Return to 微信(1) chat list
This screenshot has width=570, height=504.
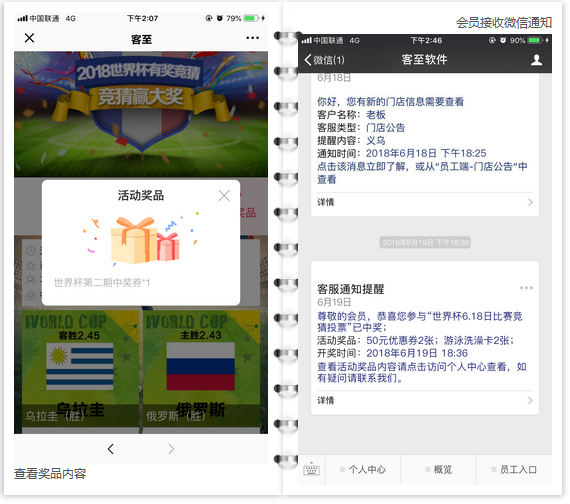[325, 60]
